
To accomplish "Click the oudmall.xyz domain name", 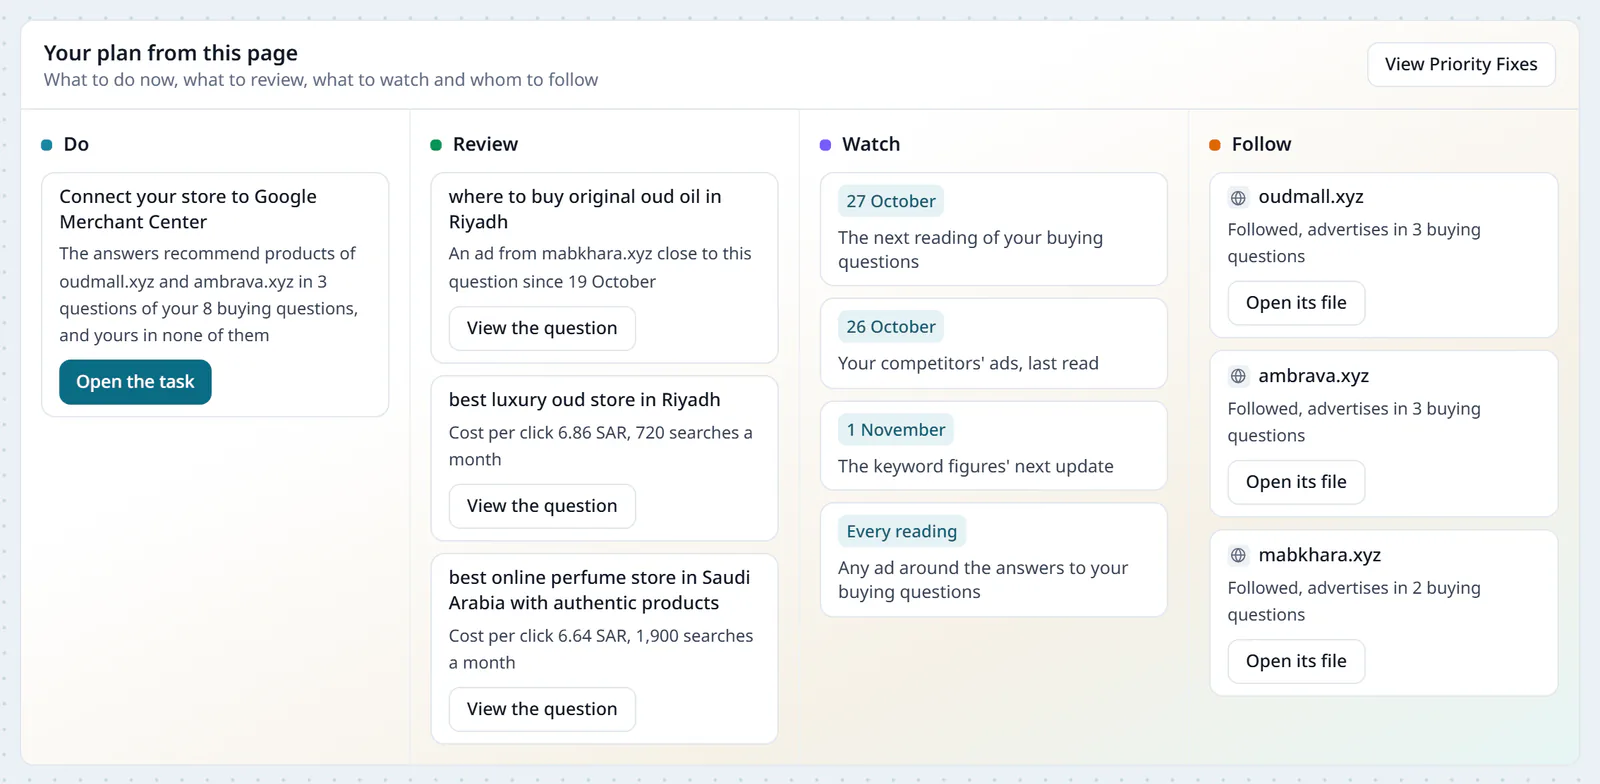I will (x=1311, y=197).
